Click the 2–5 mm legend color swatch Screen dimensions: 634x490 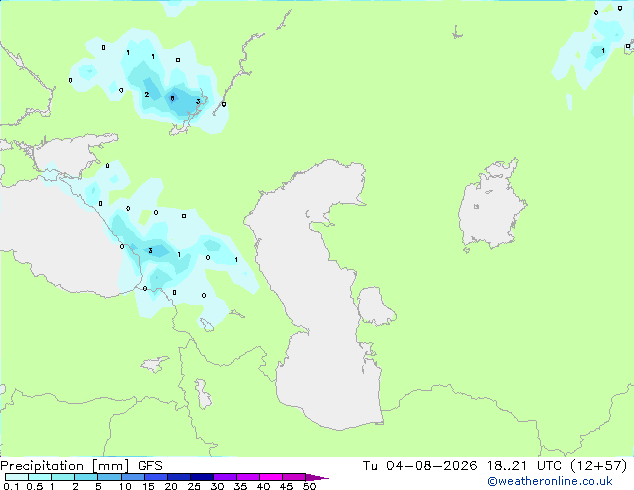pyautogui.click(x=86, y=477)
